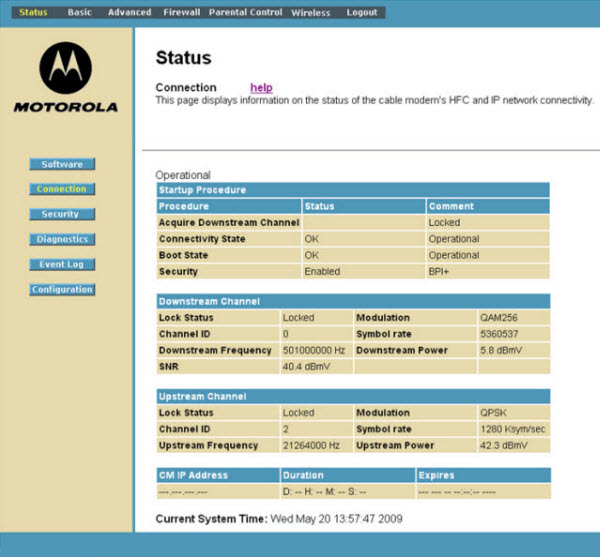Image resolution: width=600 pixels, height=557 pixels.
Task: View the Event Log sidebar button
Action: point(62,264)
